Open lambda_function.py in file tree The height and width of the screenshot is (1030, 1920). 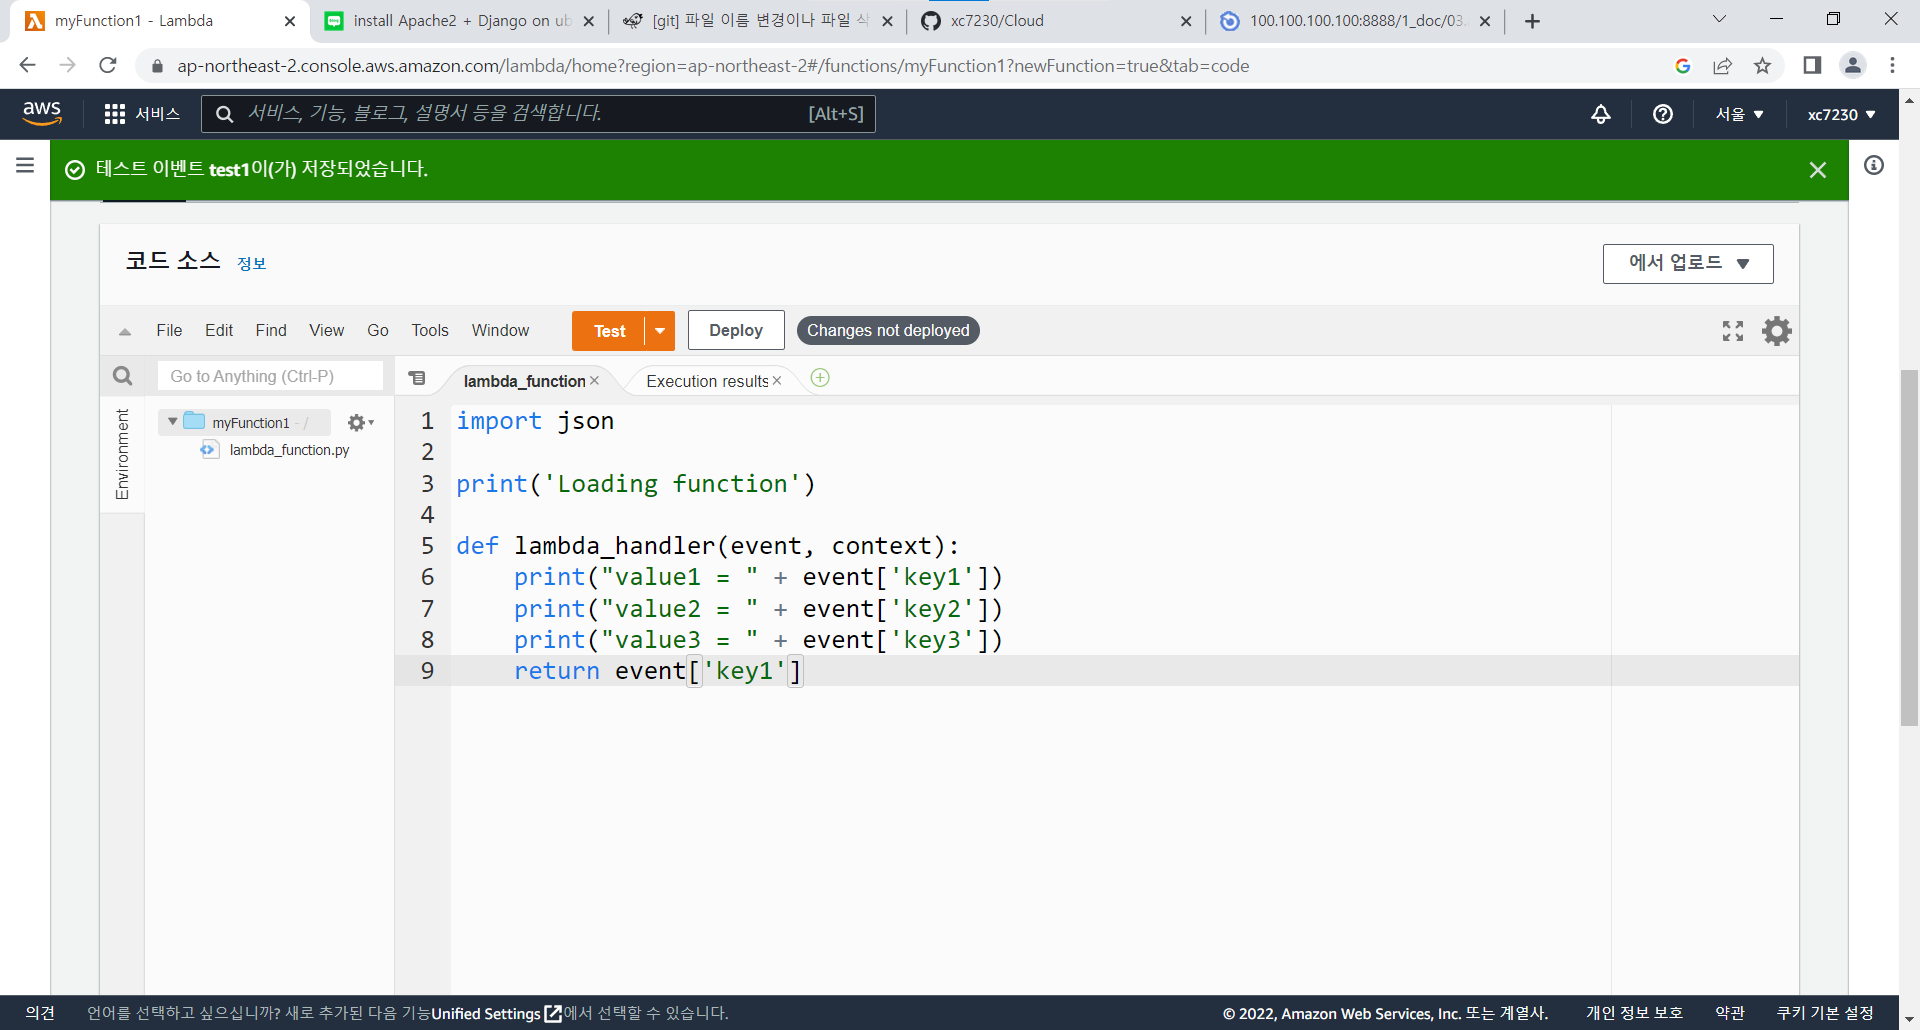click(289, 450)
